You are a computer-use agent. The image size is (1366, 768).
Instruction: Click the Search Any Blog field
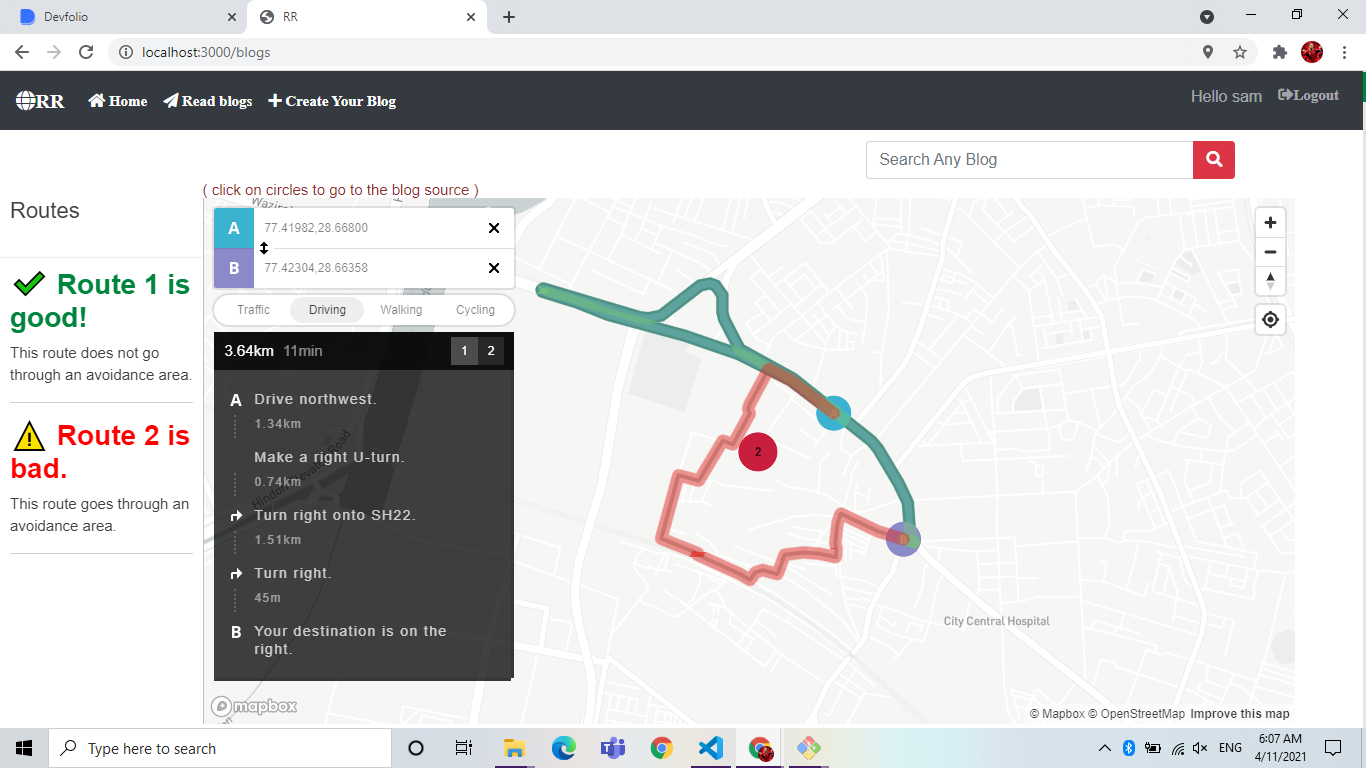point(1030,160)
